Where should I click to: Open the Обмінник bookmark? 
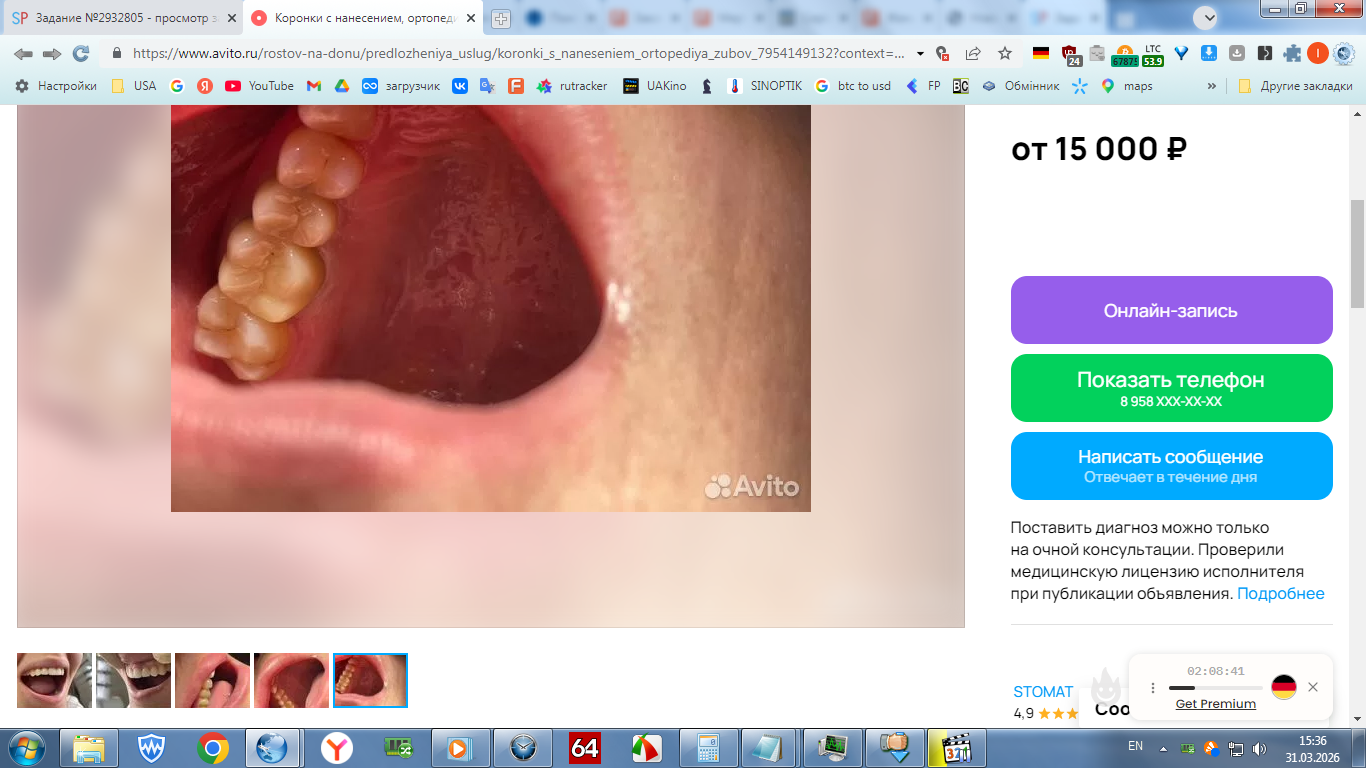pos(1020,86)
